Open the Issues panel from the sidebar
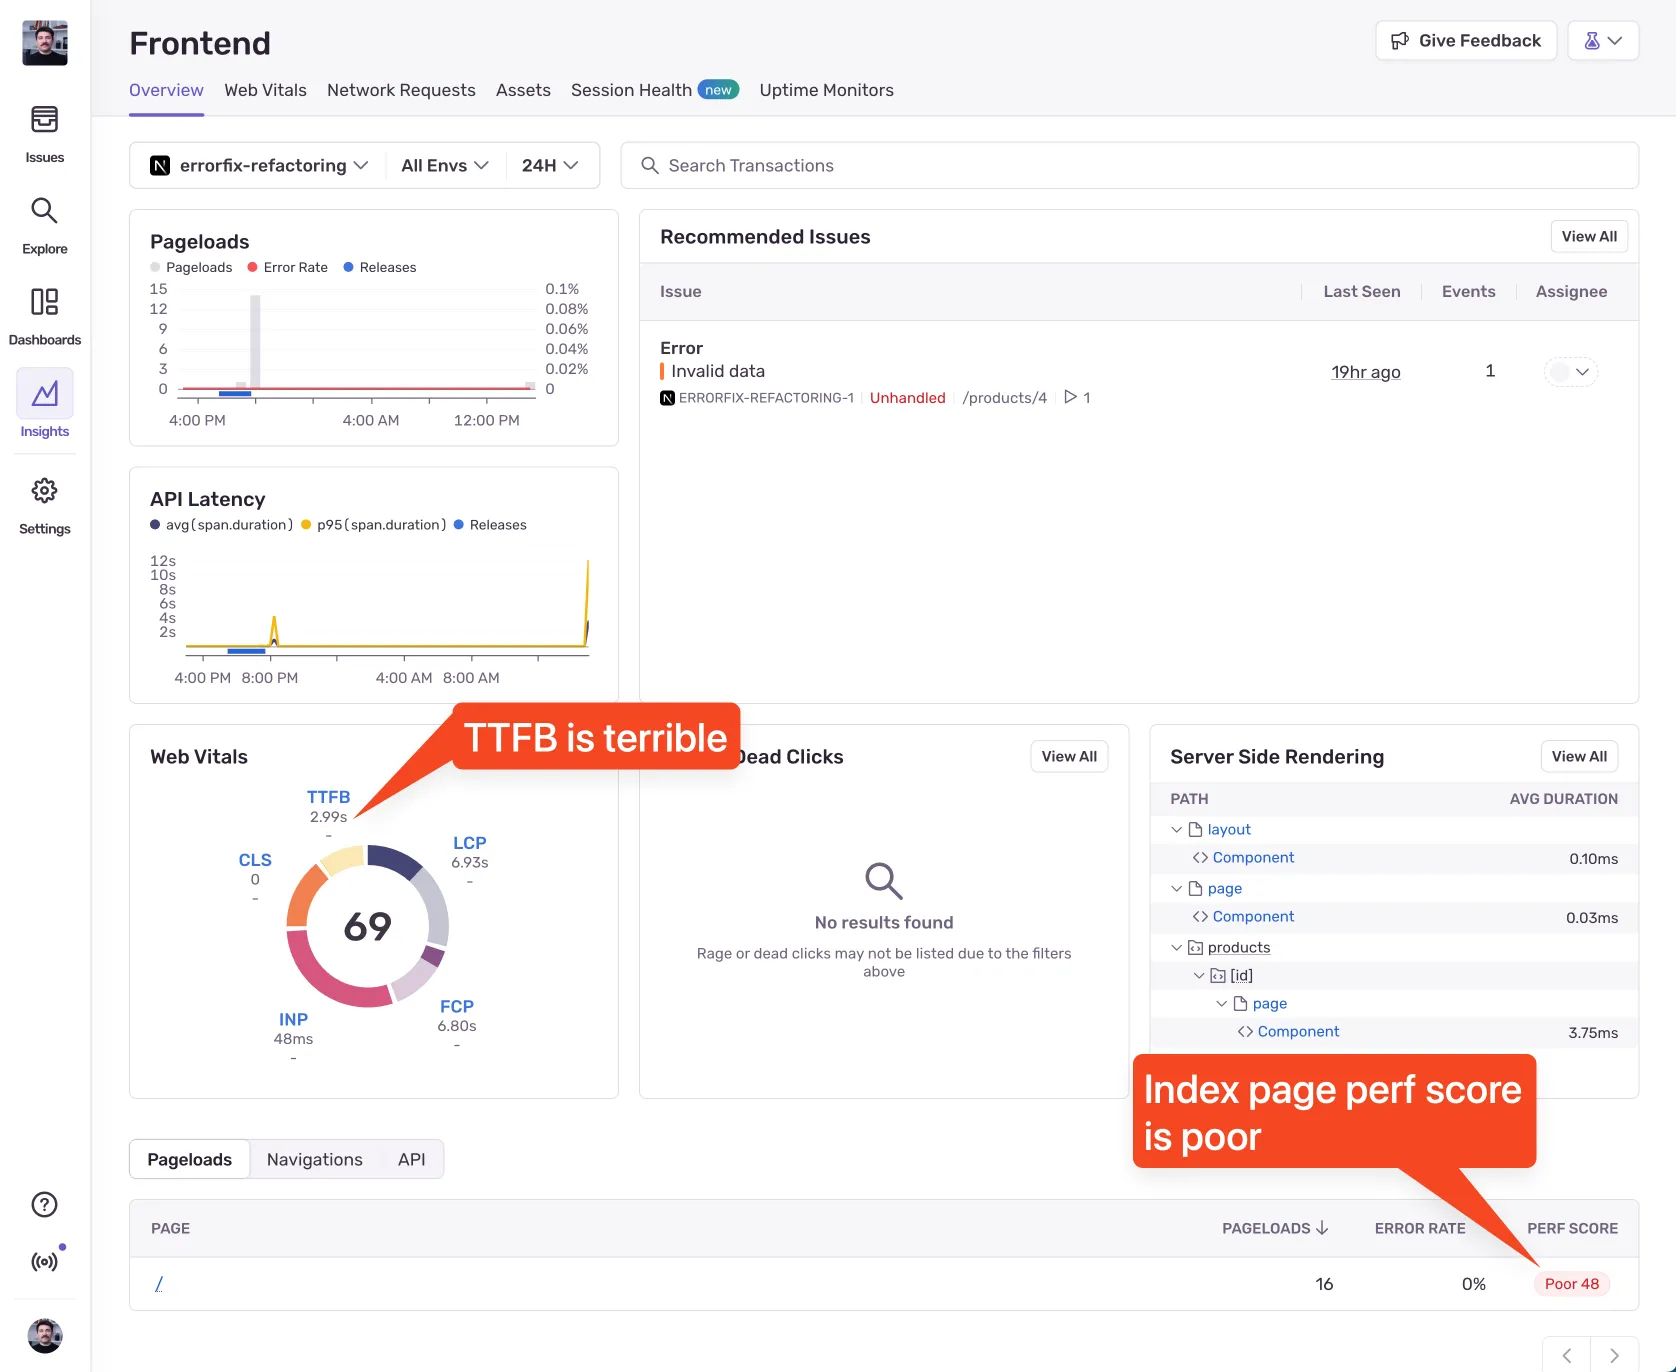1676x1372 pixels. [44, 130]
